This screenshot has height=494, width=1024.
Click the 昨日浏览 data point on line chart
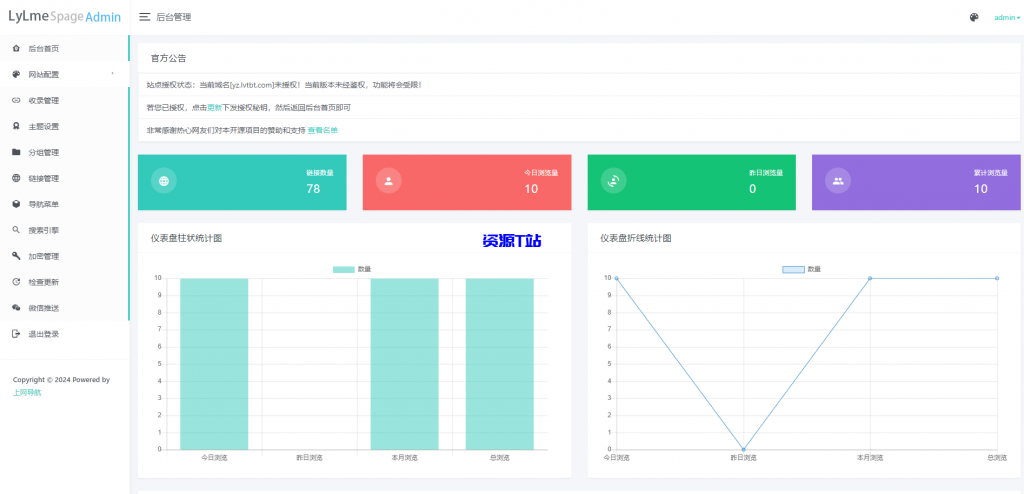pyautogui.click(x=743, y=450)
